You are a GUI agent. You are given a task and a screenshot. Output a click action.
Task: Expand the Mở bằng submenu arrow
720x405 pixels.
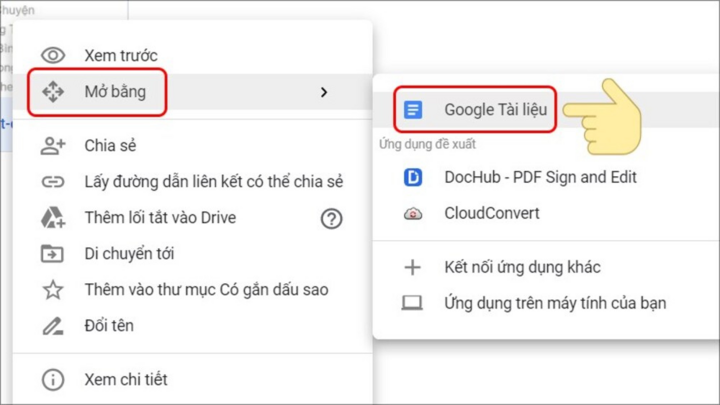point(324,92)
